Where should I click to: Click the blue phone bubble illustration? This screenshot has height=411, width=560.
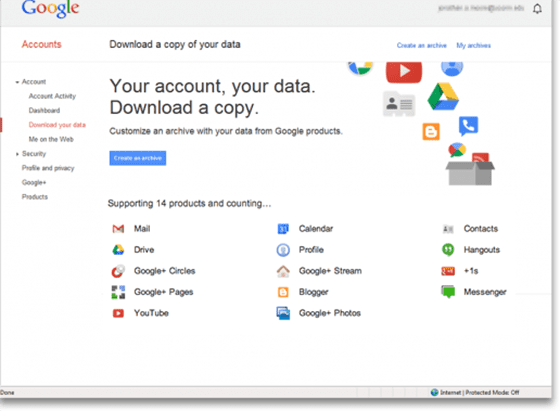(468, 126)
